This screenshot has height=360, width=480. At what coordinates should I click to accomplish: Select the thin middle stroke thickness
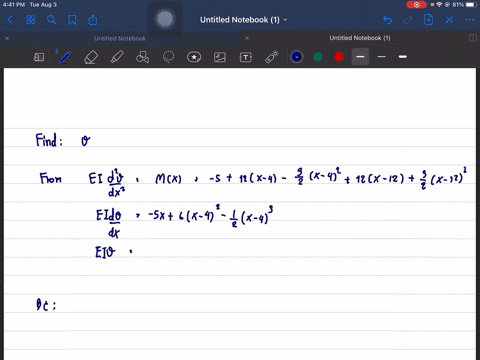[382, 57]
